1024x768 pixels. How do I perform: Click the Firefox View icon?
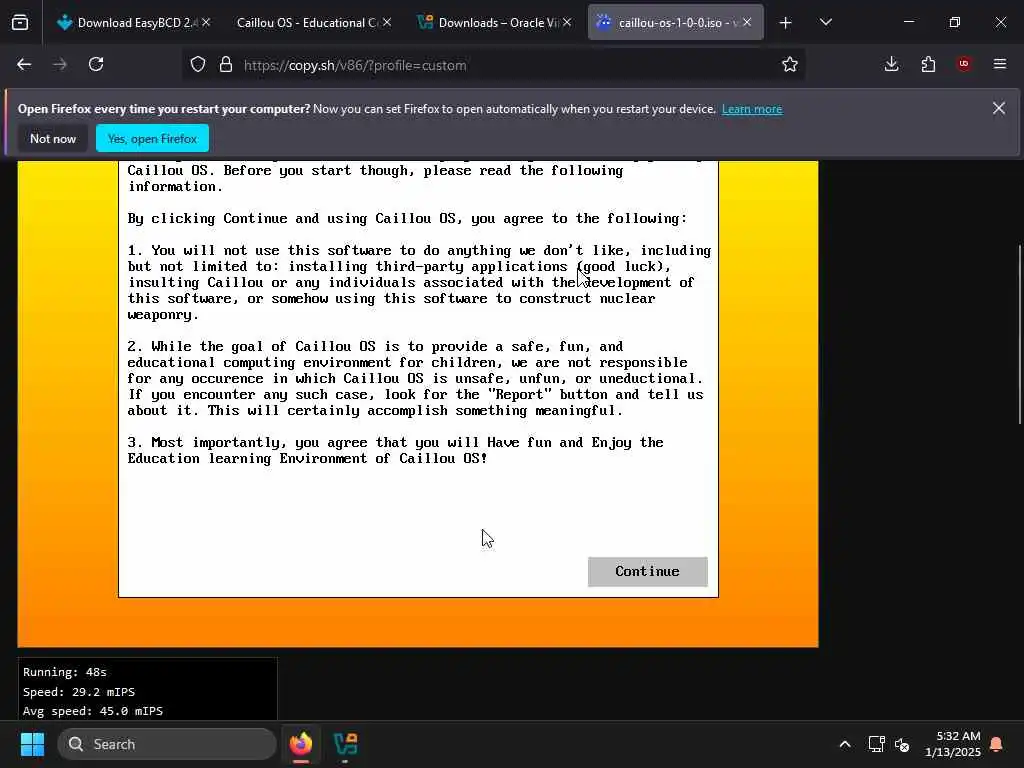(x=20, y=23)
